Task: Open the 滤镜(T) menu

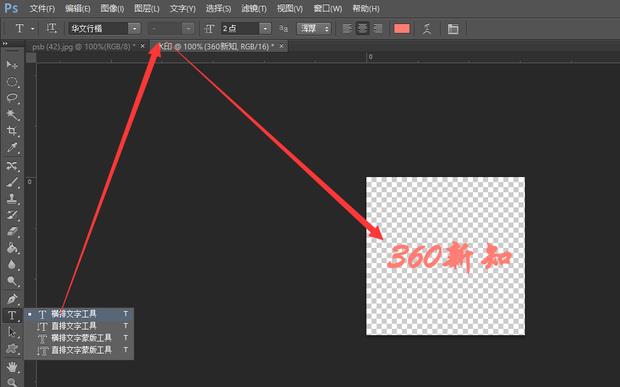Action: tap(254, 8)
